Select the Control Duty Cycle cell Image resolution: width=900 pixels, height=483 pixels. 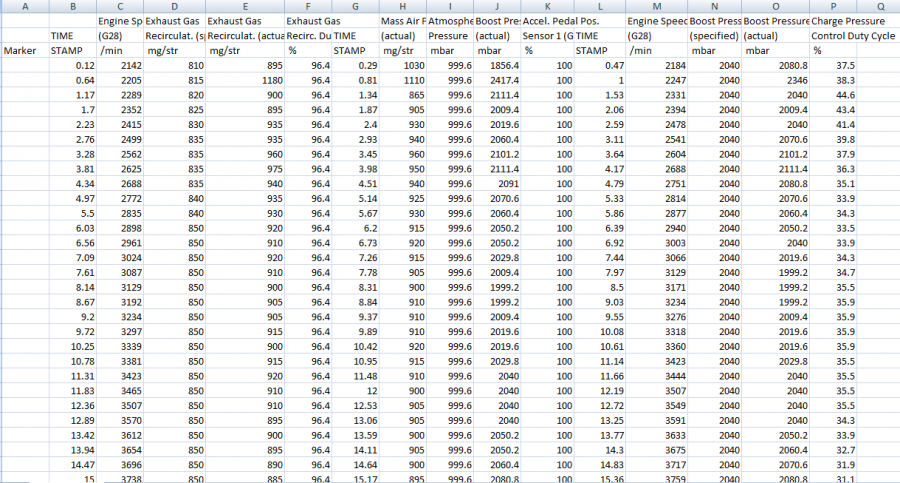[853, 36]
